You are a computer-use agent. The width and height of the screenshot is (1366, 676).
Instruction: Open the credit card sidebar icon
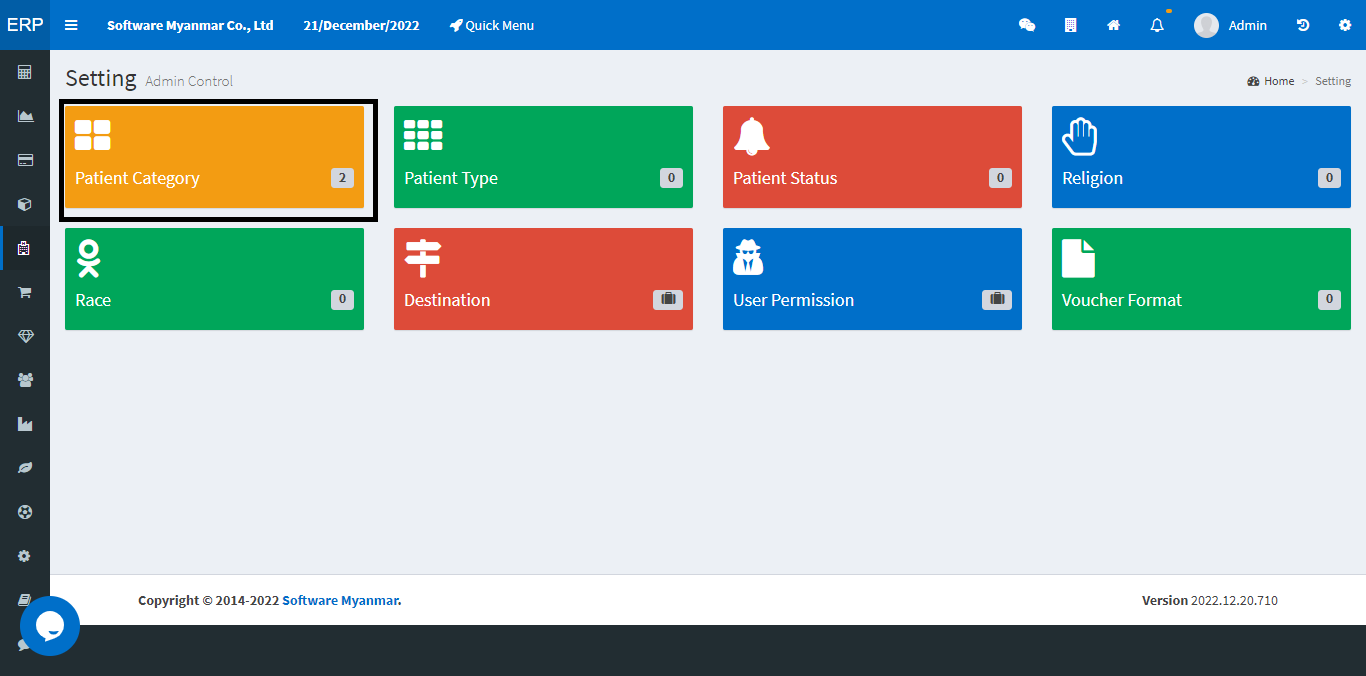25,160
